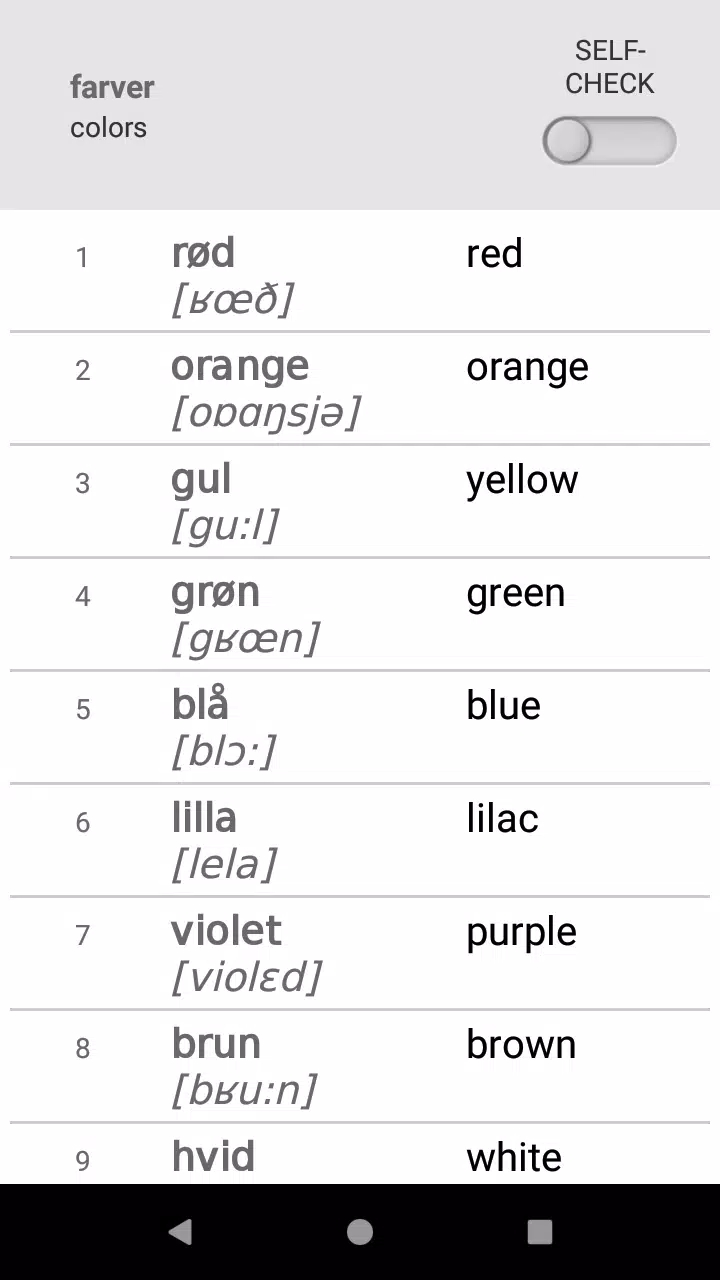Image resolution: width=720 pixels, height=1280 pixels.
Task: Select the Danish word gul
Action: pos(201,480)
